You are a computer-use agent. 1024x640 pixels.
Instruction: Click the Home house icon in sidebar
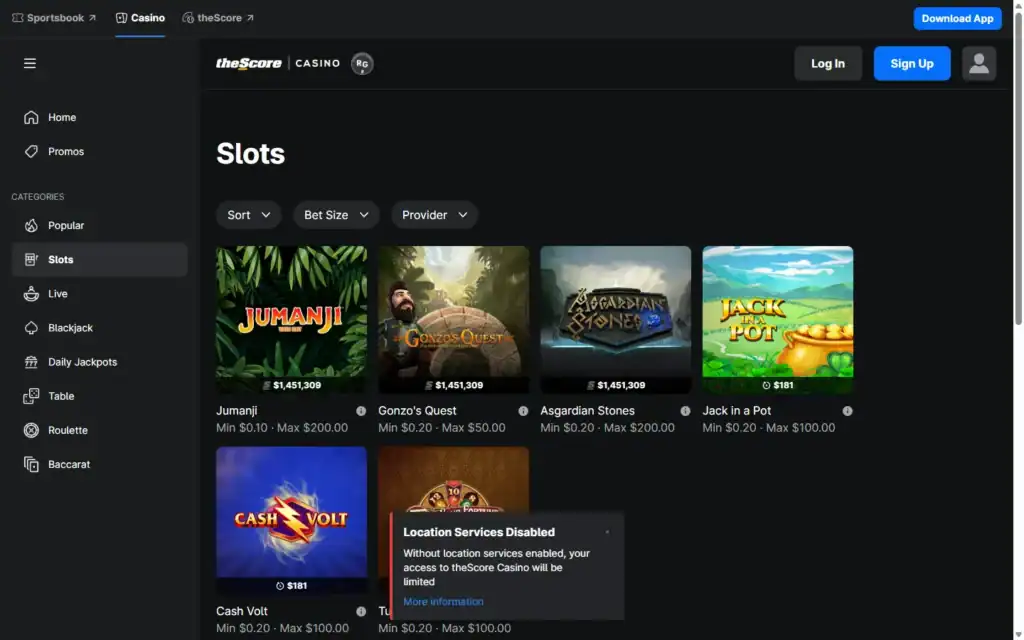(31, 118)
